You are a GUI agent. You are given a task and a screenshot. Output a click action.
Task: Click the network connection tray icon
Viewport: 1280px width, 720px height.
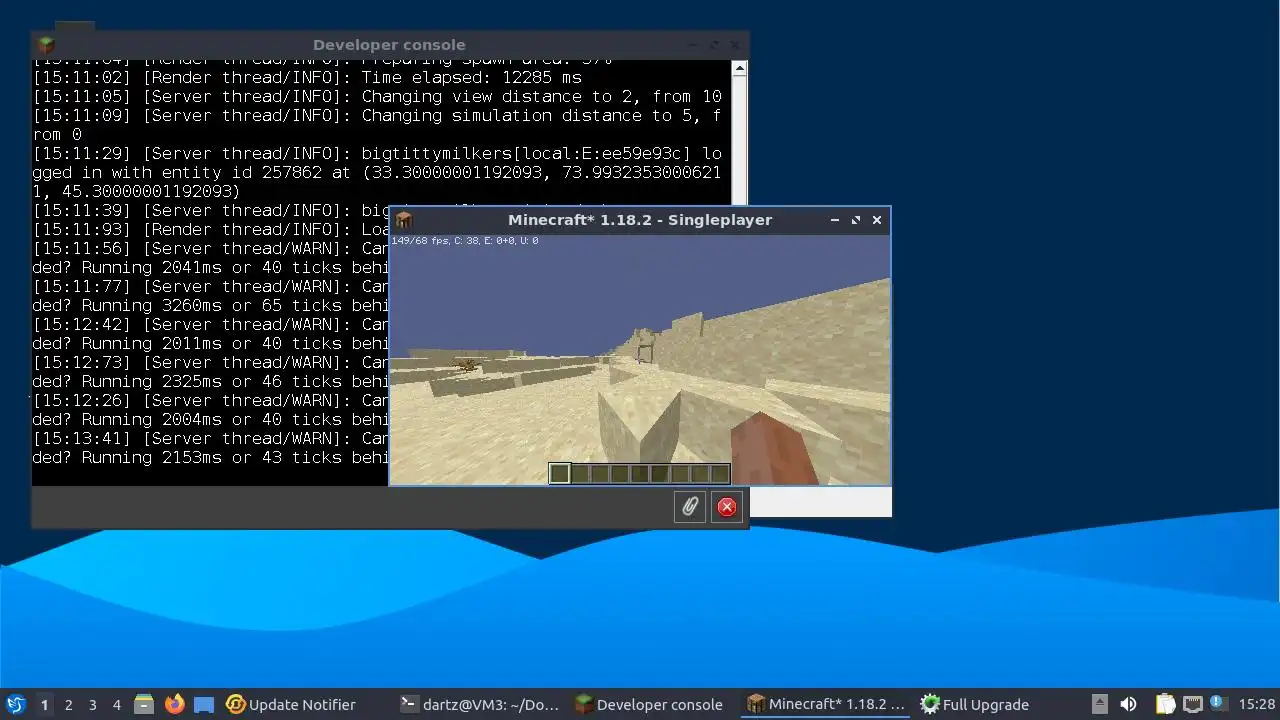1192,704
